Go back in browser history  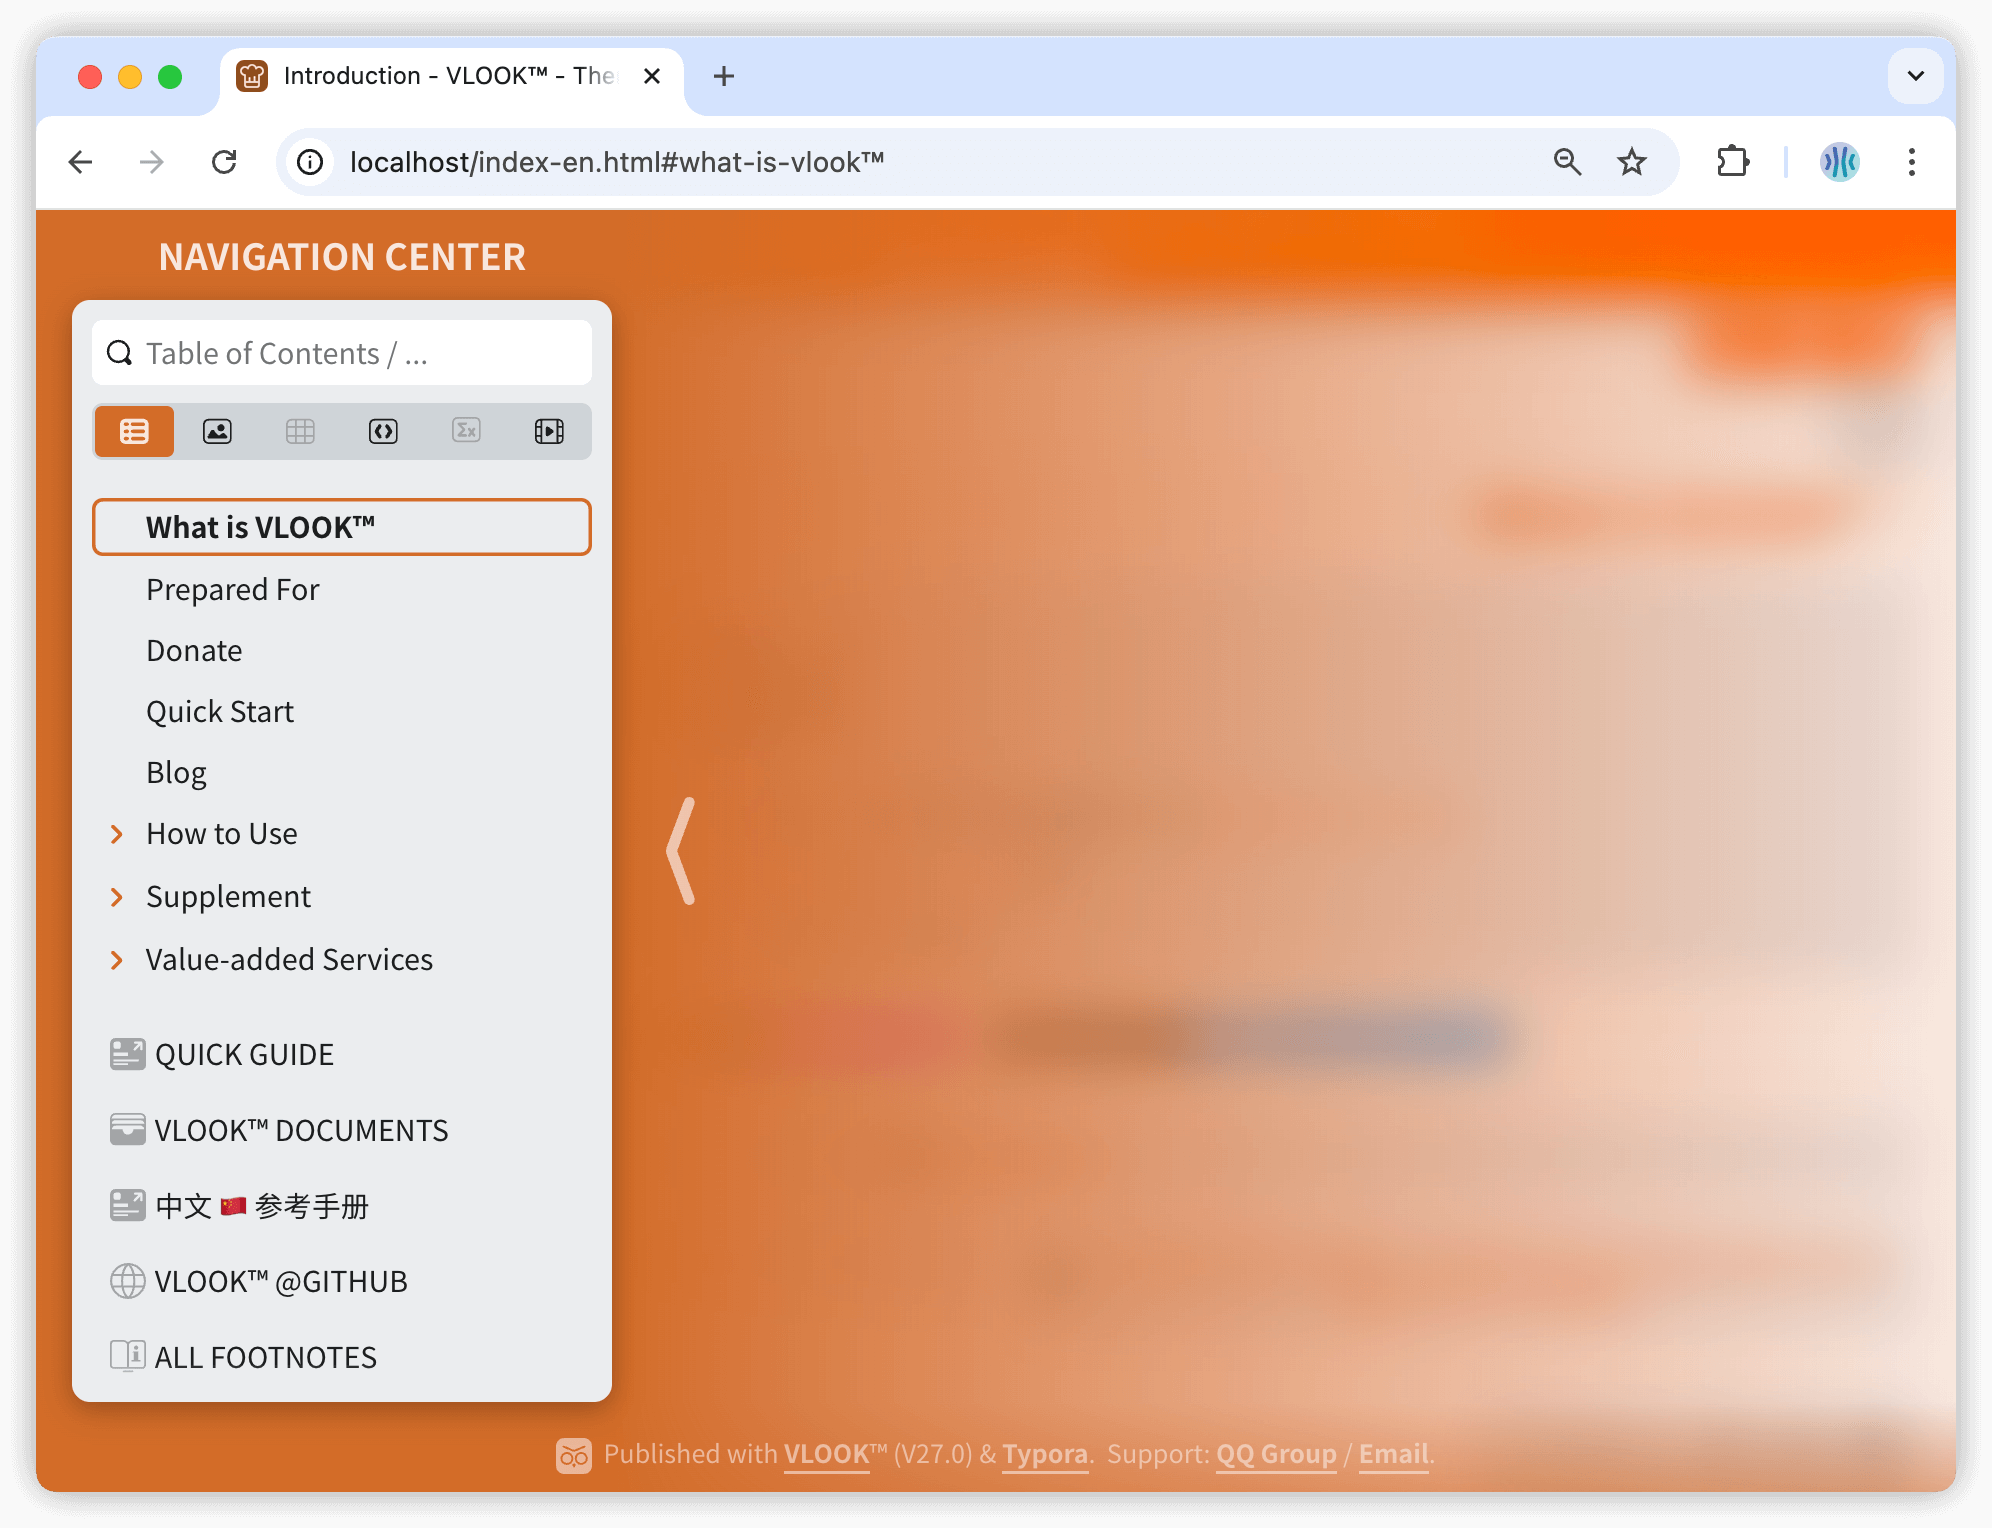click(80, 162)
